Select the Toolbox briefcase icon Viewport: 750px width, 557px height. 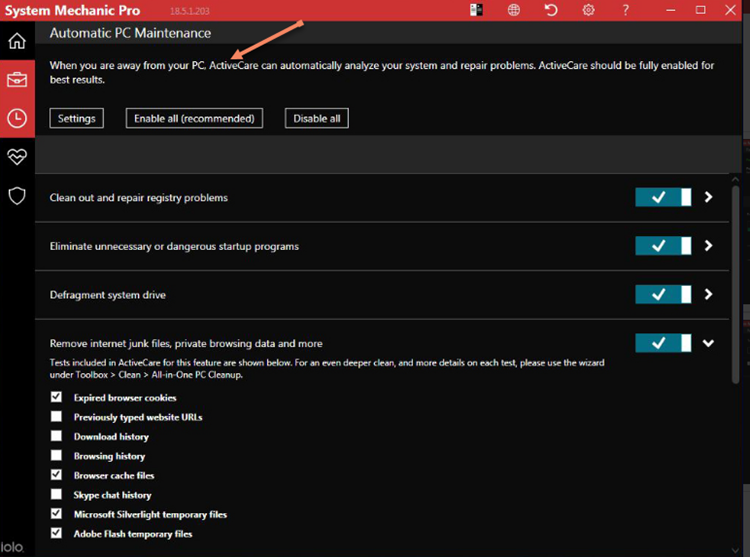(x=17, y=79)
